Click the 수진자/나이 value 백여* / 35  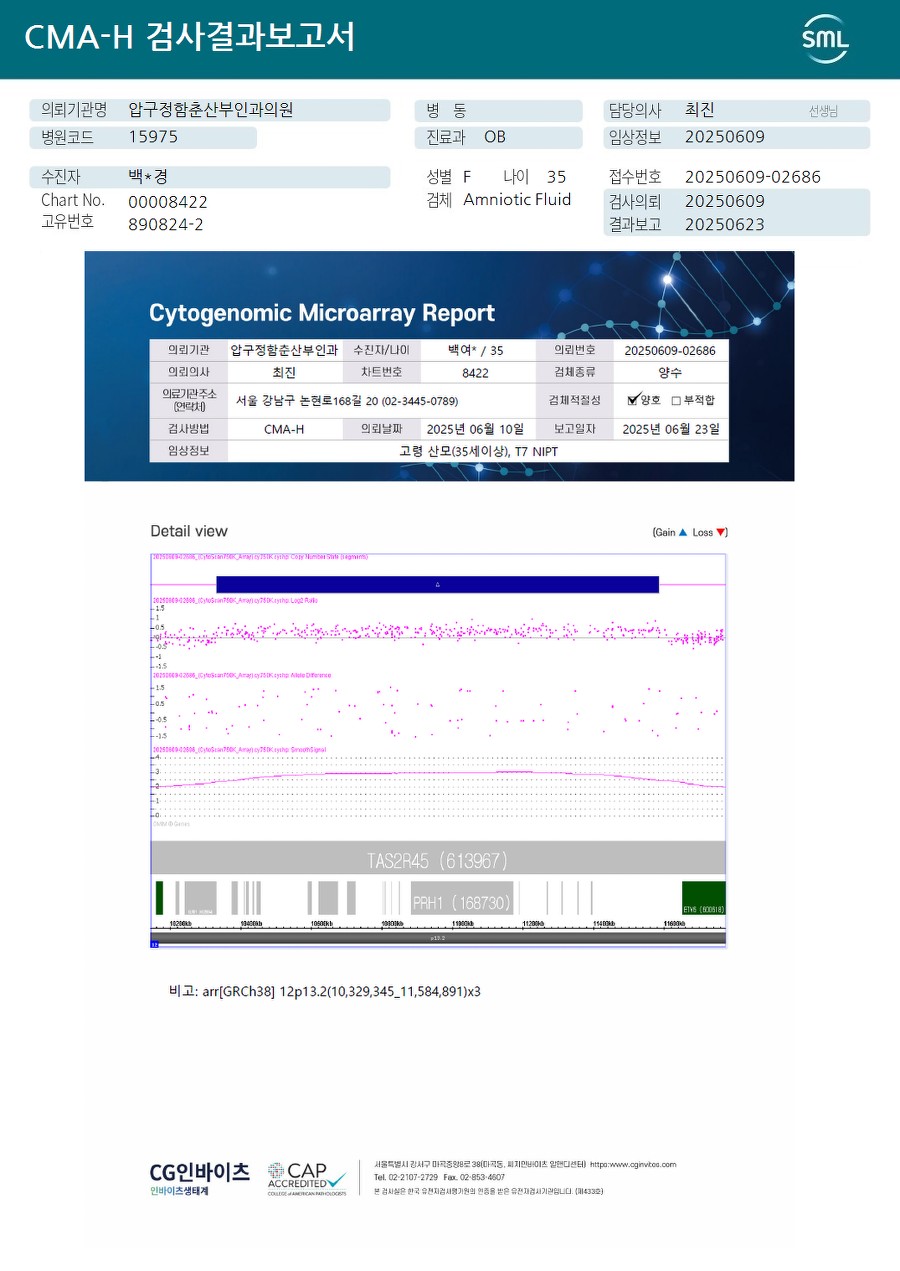point(476,351)
